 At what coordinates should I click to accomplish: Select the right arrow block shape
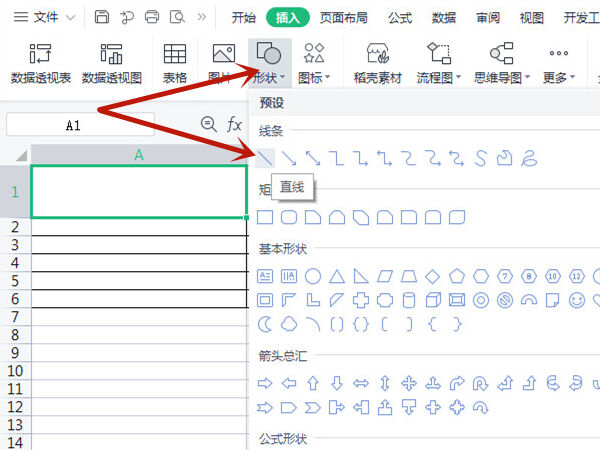click(x=265, y=383)
